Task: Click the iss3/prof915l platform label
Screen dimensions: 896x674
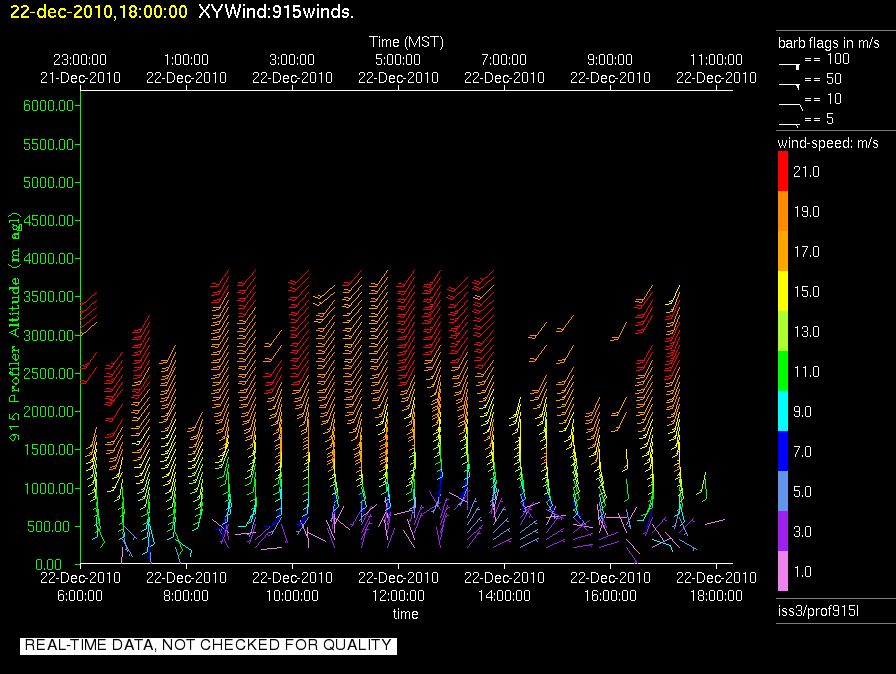Action: tap(813, 611)
